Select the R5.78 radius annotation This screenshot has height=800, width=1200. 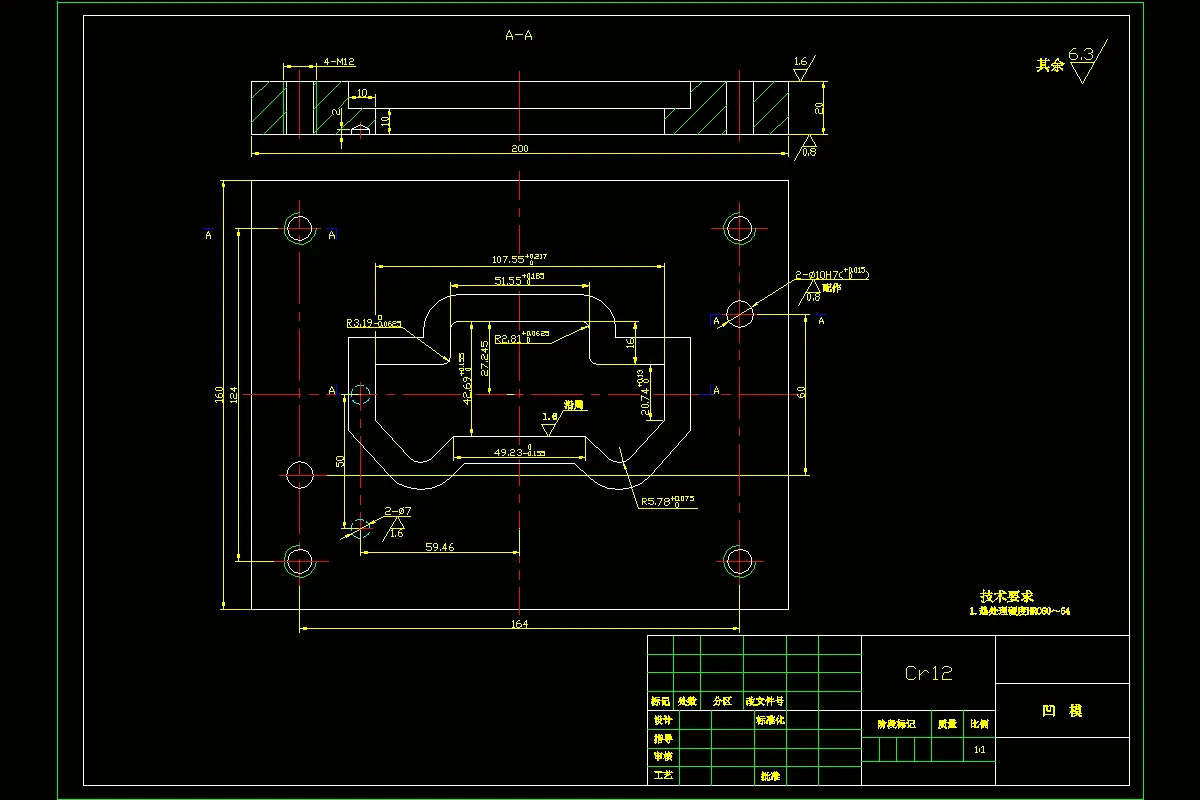pyautogui.click(x=667, y=501)
